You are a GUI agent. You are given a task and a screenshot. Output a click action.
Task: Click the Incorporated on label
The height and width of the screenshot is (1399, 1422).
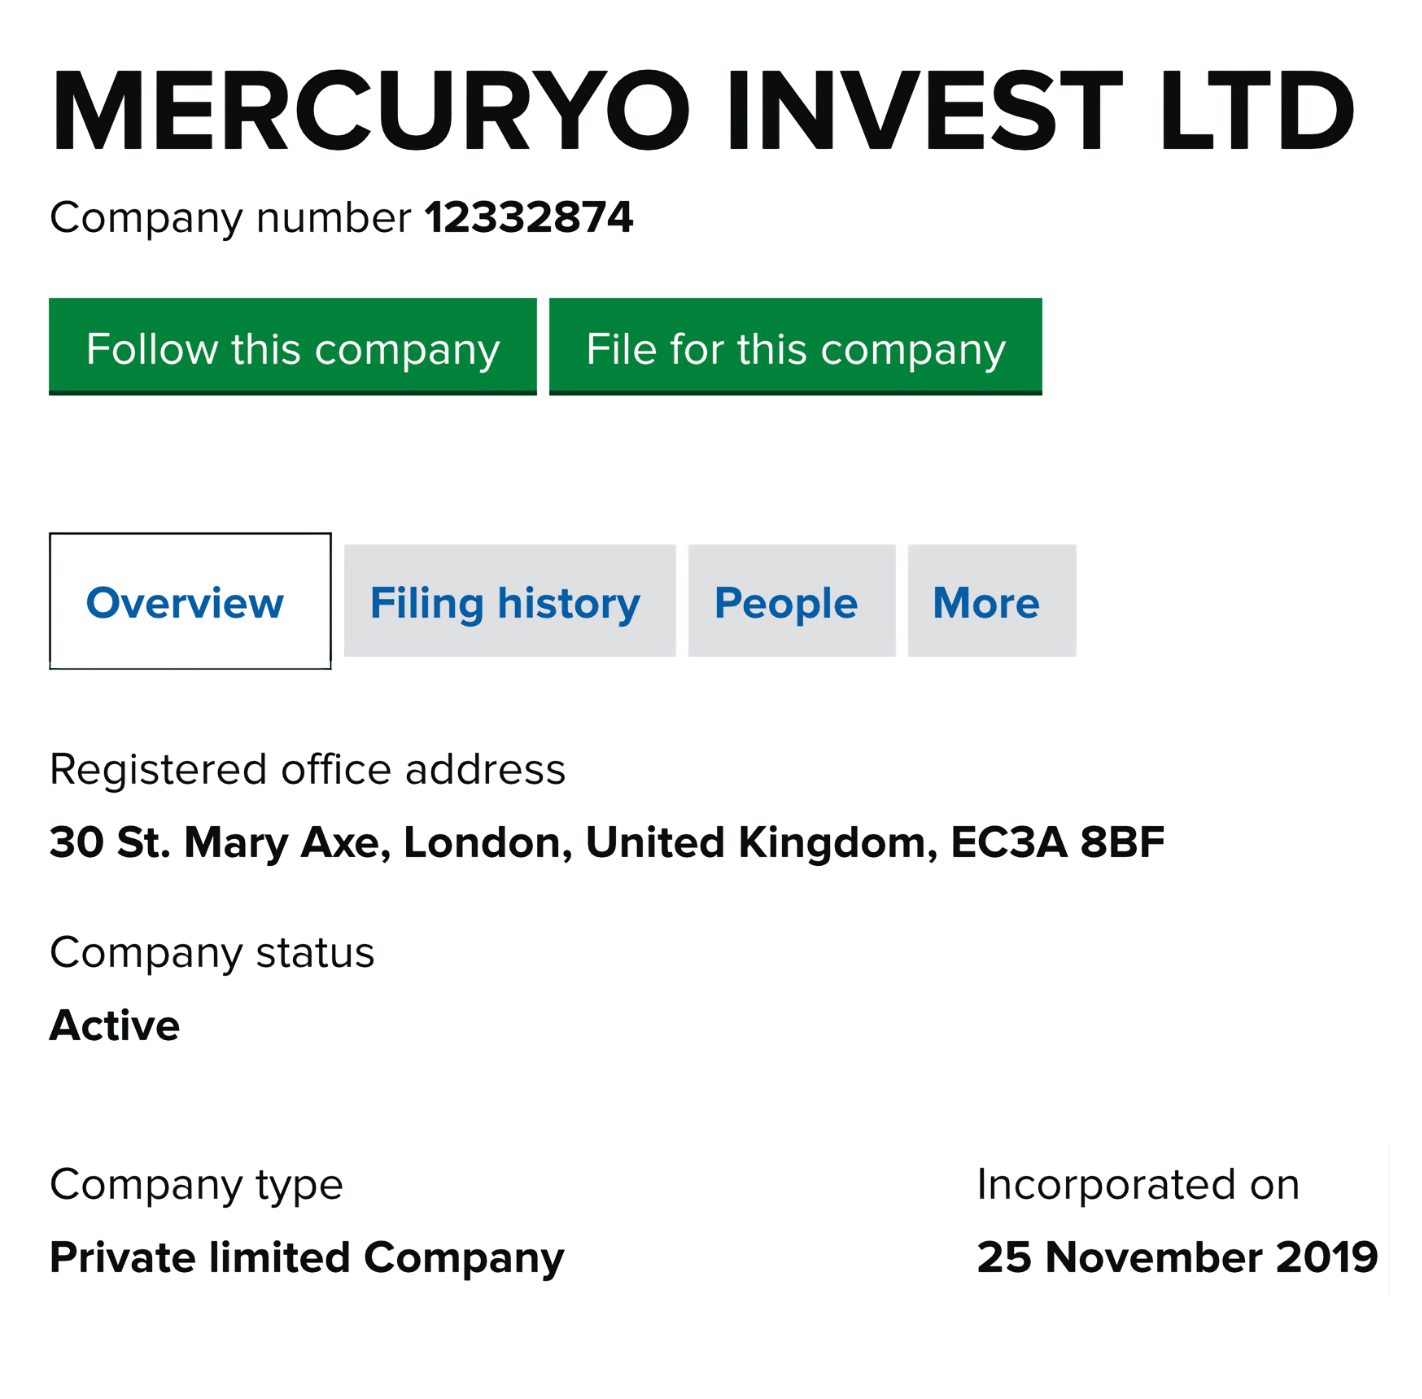1138,1184
